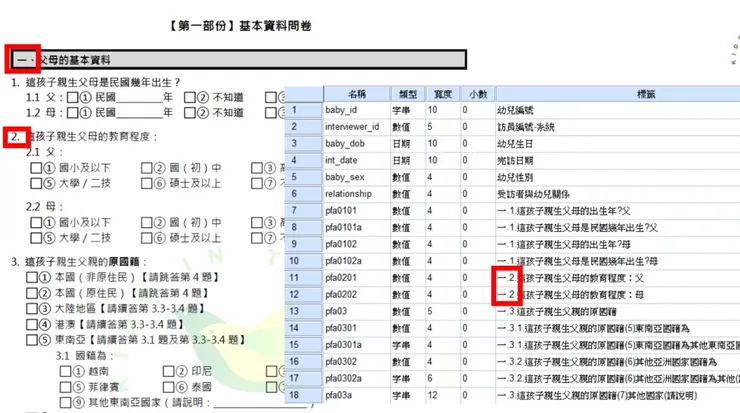
Task: Click the 其他東南亞國家 explanation blank
Action: (x=262, y=404)
